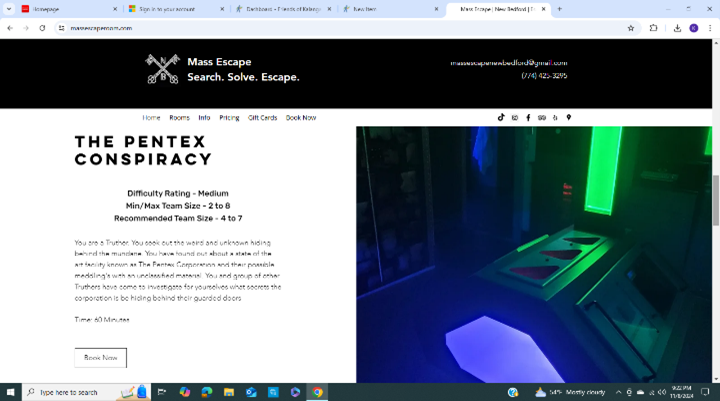Open the Chrome three-dot menu

coord(710,28)
